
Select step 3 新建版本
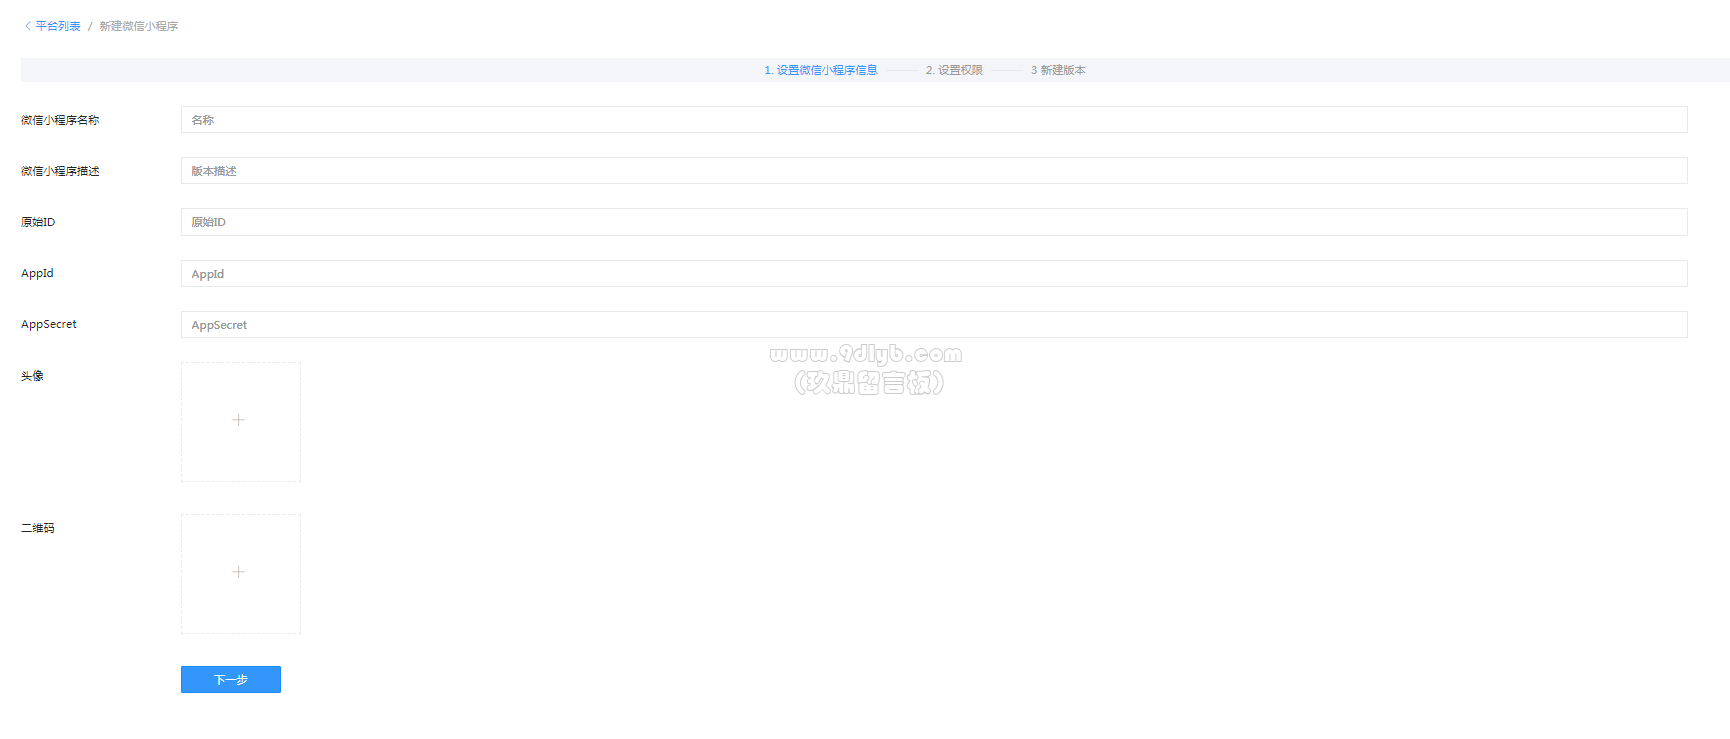tap(1058, 70)
